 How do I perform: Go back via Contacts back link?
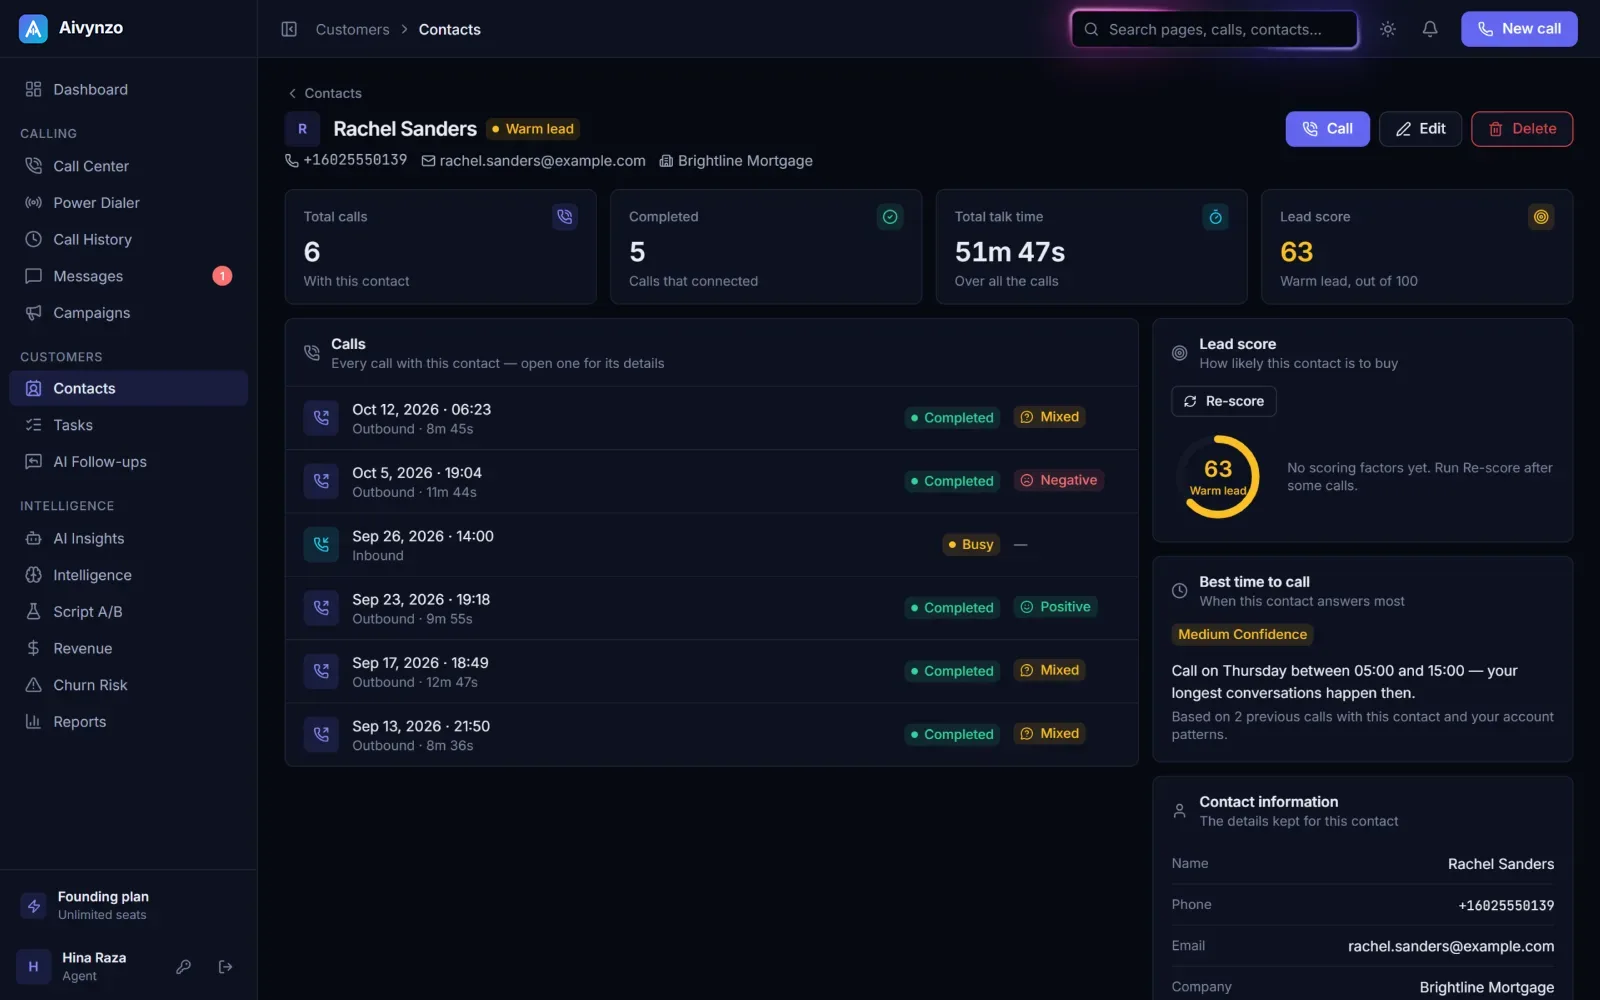pyautogui.click(x=324, y=93)
